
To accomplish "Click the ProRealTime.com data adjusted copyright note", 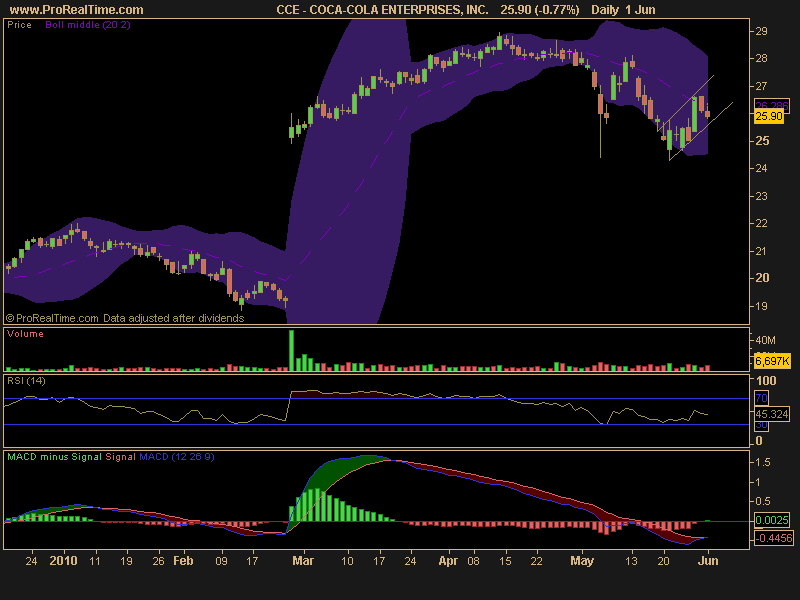I will coord(125,318).
